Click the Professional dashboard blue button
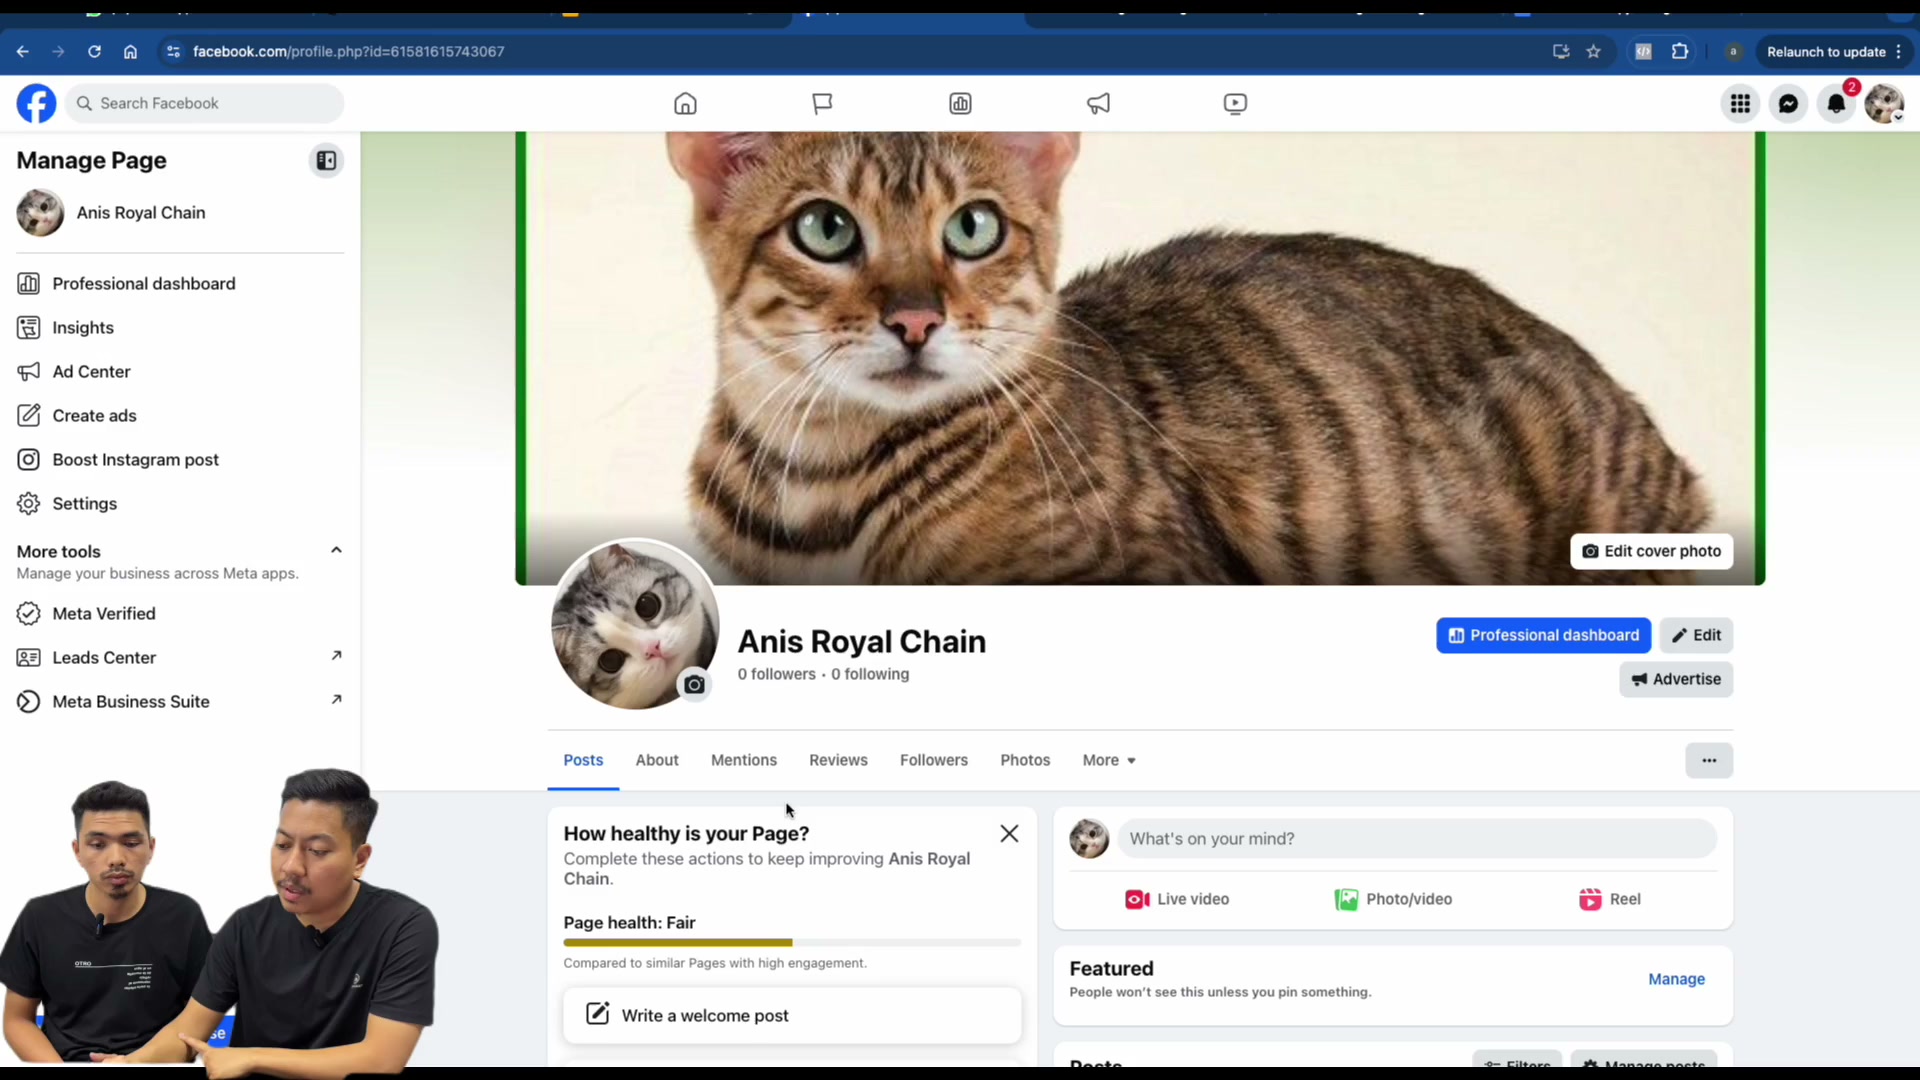This screenshot has width=1920, height=1080. [x=1543, y=635]
